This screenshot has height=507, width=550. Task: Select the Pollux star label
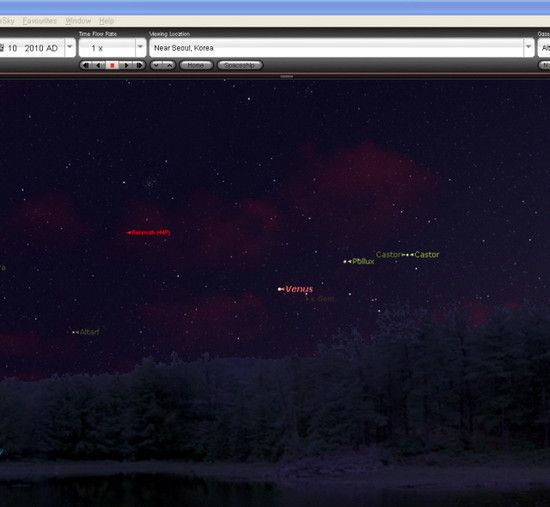(363, 261)
